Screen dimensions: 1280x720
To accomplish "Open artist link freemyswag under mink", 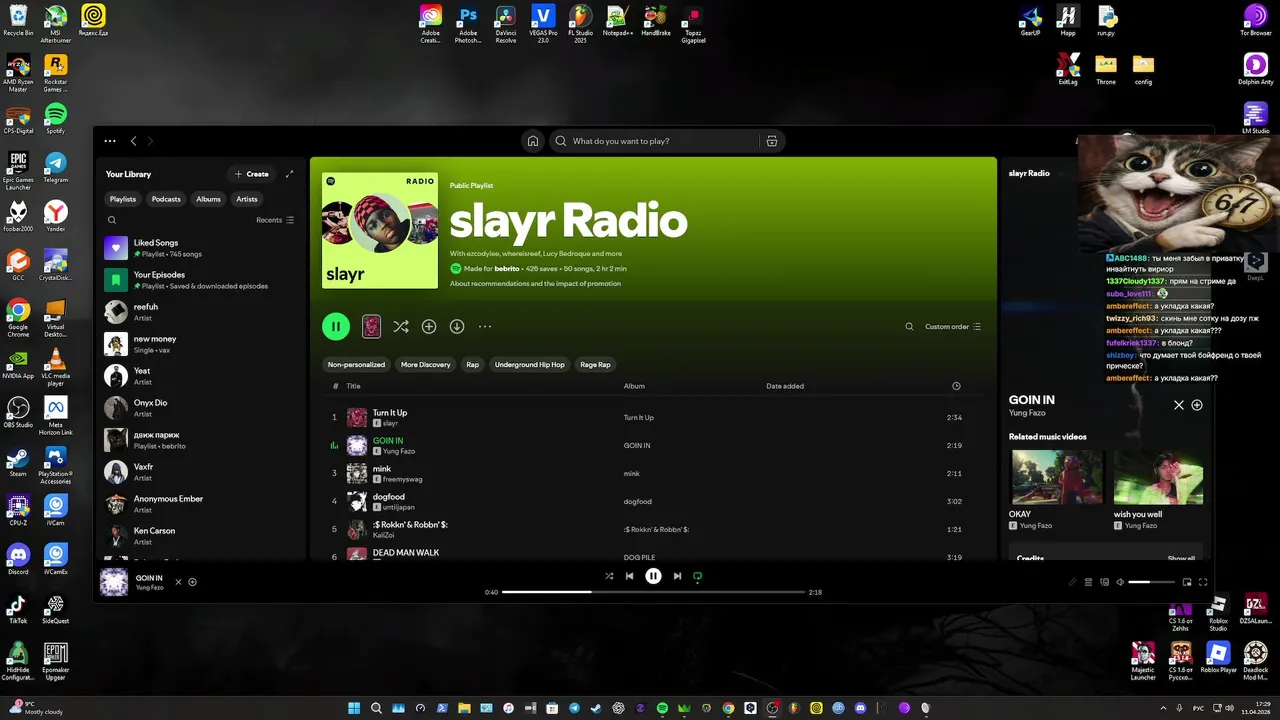I will click(403, 479).
